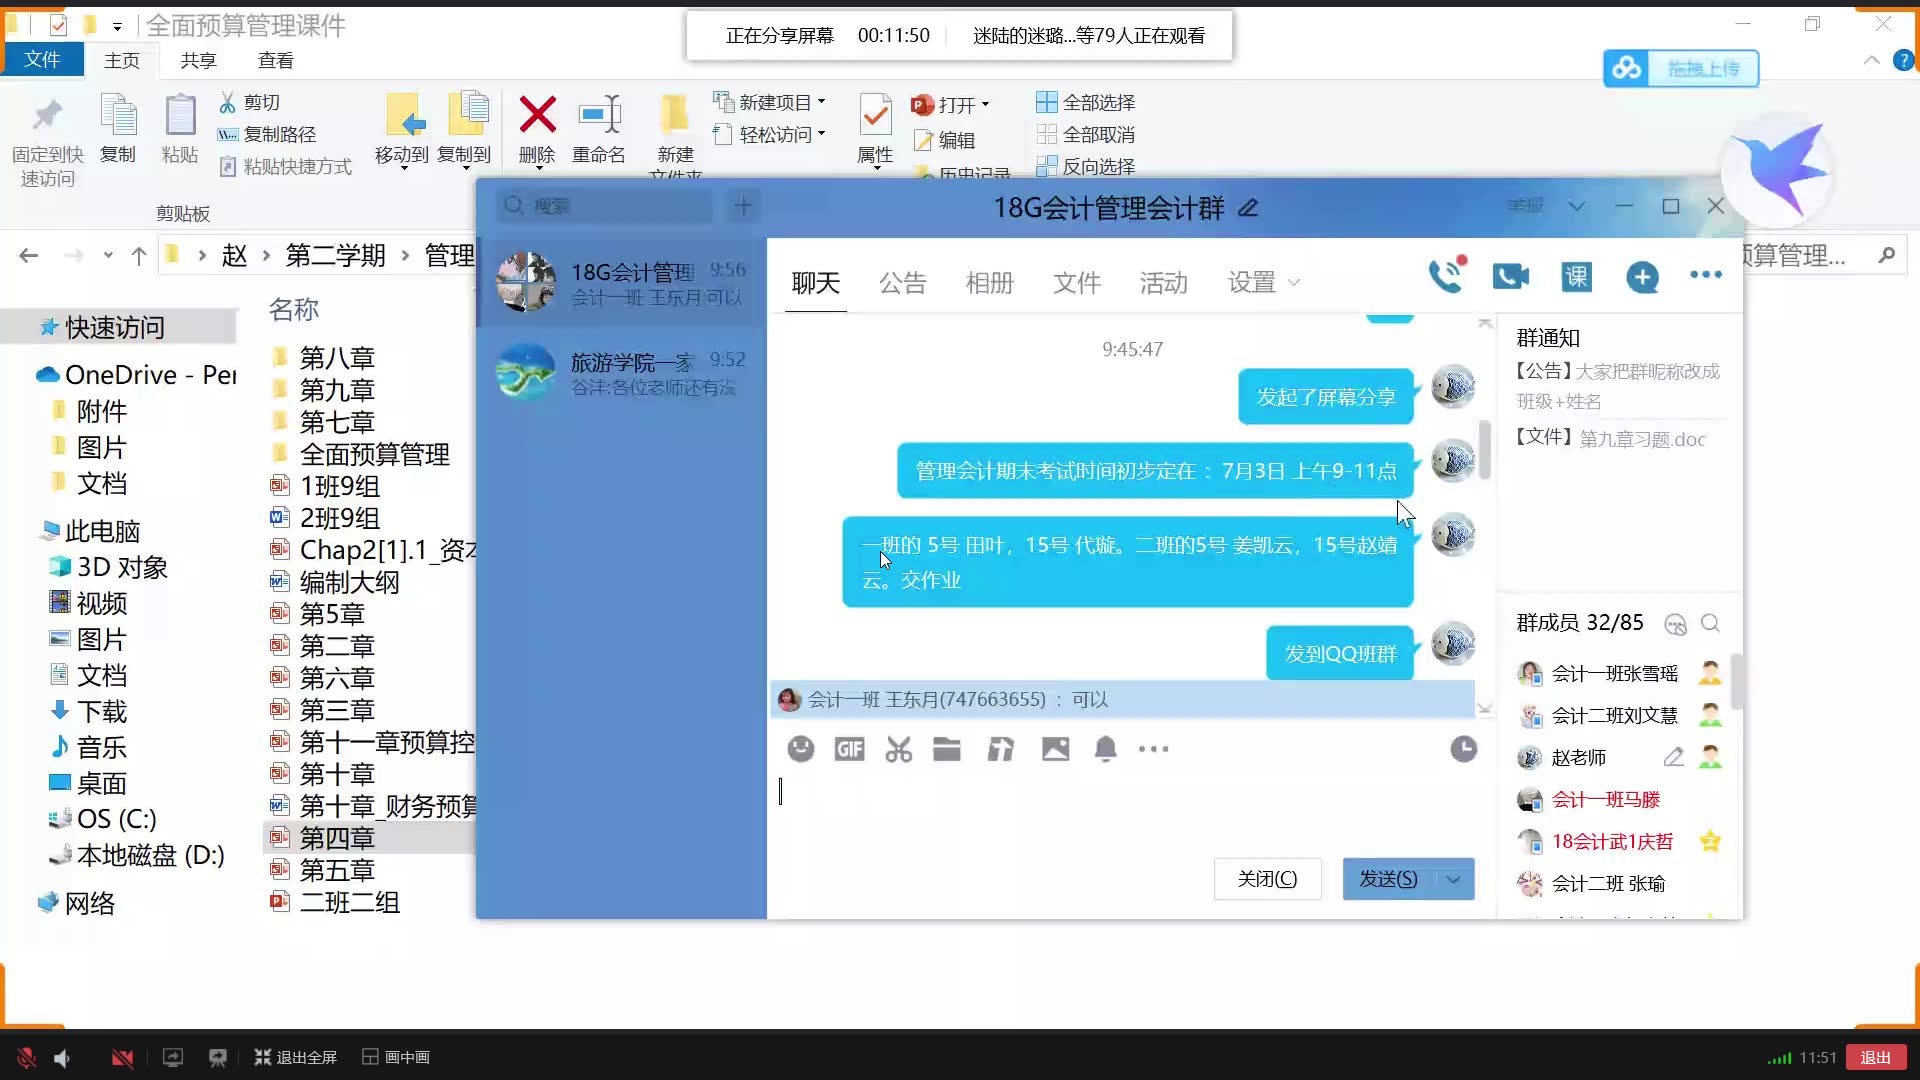Click the 发送(S) button to send message
1920x1080 pixels.
[1389, 878]
